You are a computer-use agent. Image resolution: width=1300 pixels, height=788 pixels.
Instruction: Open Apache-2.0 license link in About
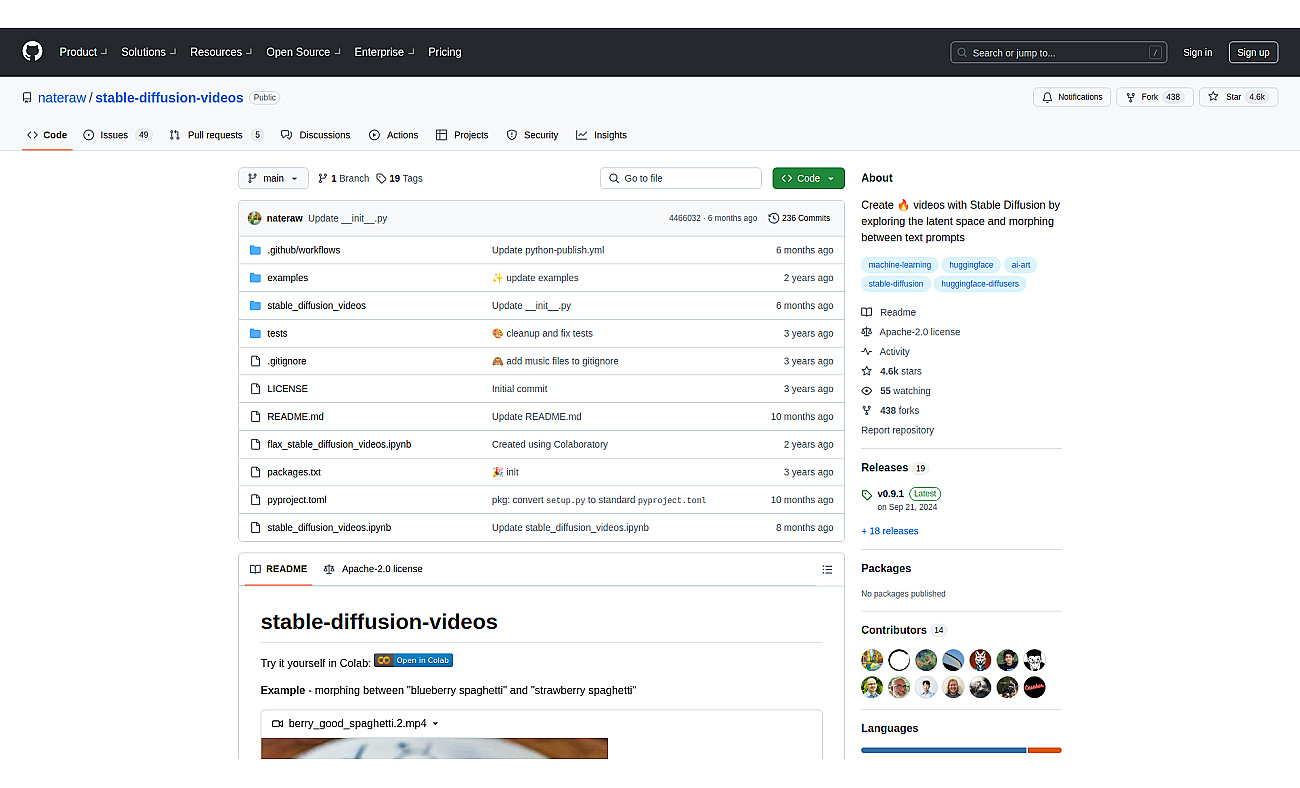(x=910, y=332)
